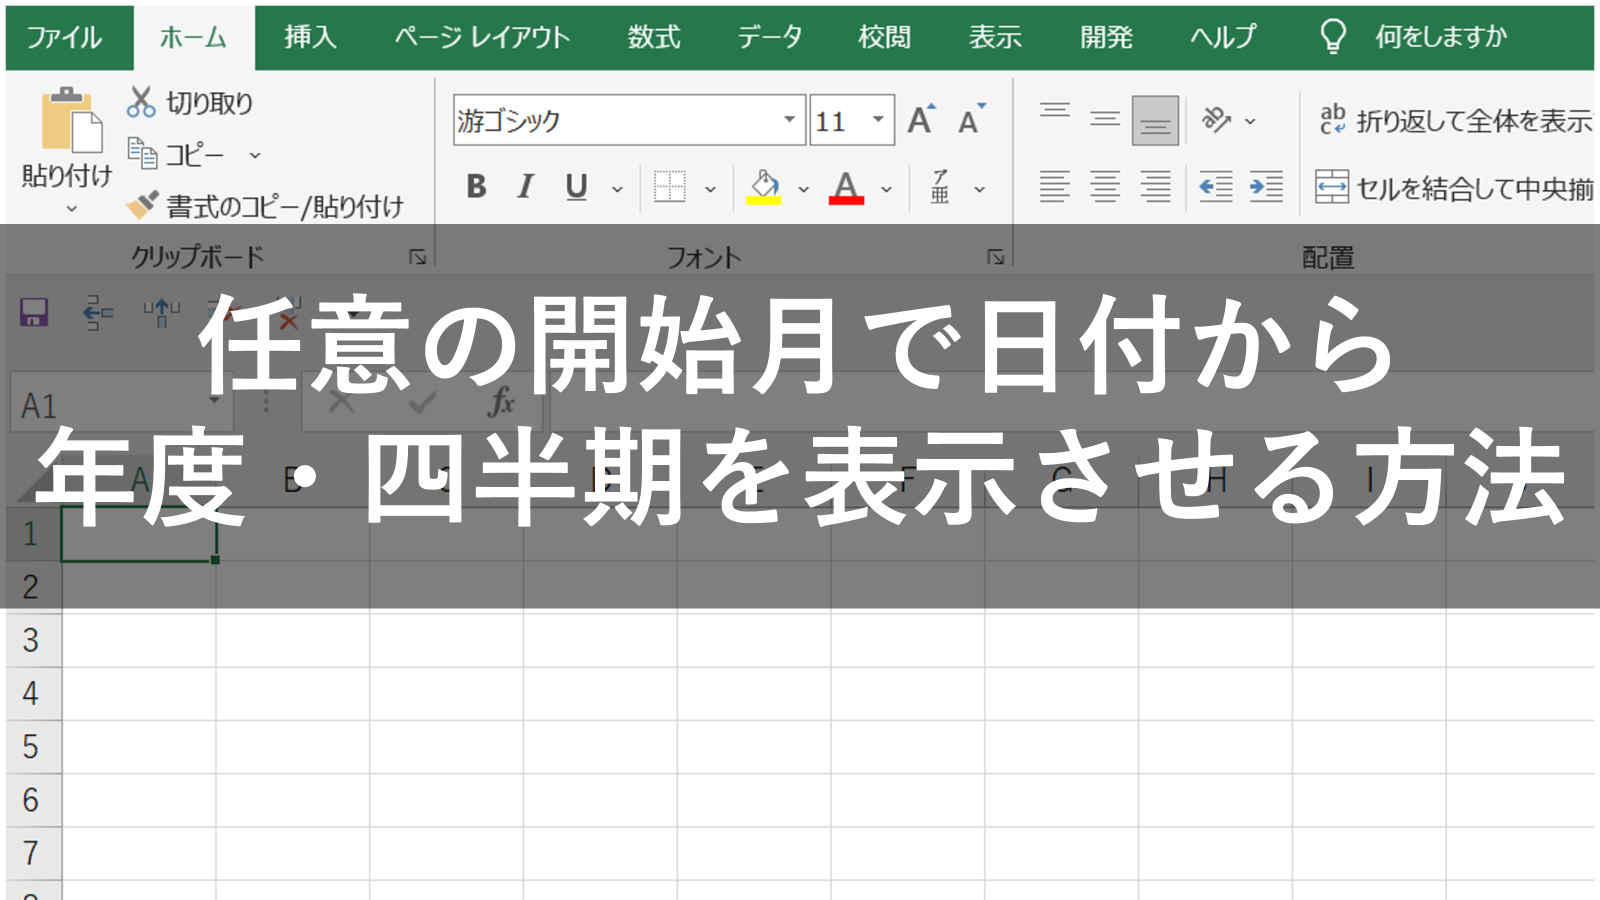This screenshot has height=900, width=1600.
Task: Decrease font size with small A
Action: pos(971,120)
